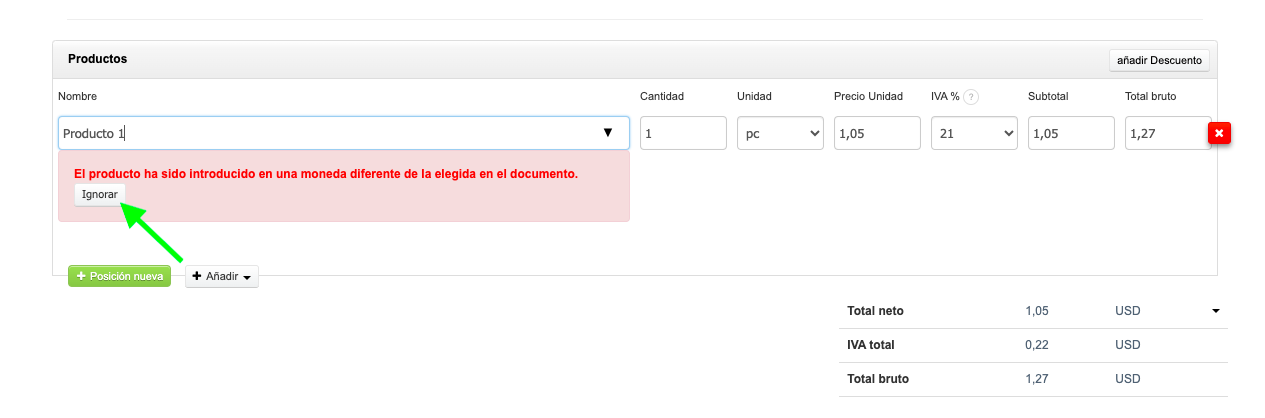Click the Productos panel header
Viewport: 1265px width, 418px height.
pyautogui.click(x=98, y=59)
